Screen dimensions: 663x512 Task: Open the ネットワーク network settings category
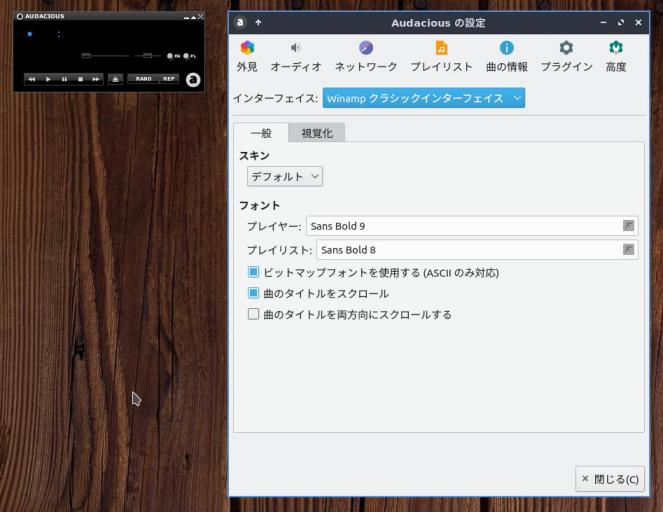click(x=366, y=56)
